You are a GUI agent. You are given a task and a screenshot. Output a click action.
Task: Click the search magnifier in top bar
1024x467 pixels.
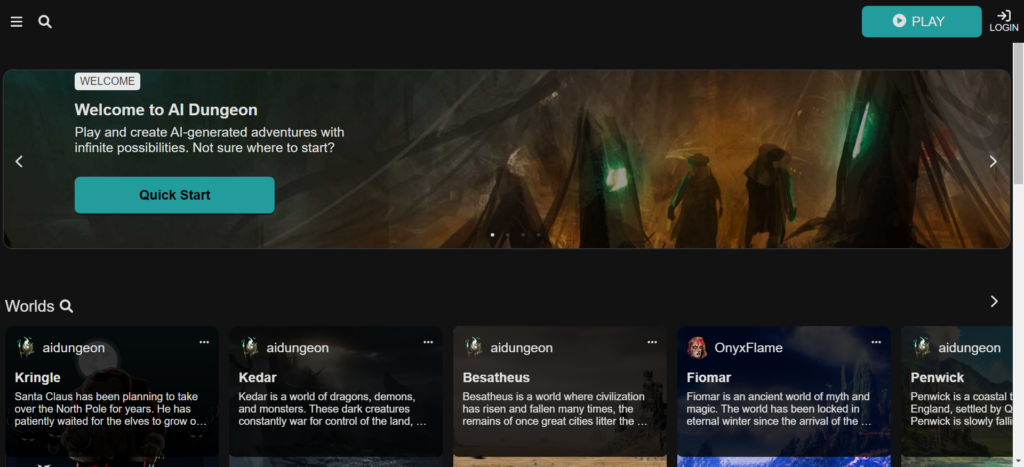point(45,22)
